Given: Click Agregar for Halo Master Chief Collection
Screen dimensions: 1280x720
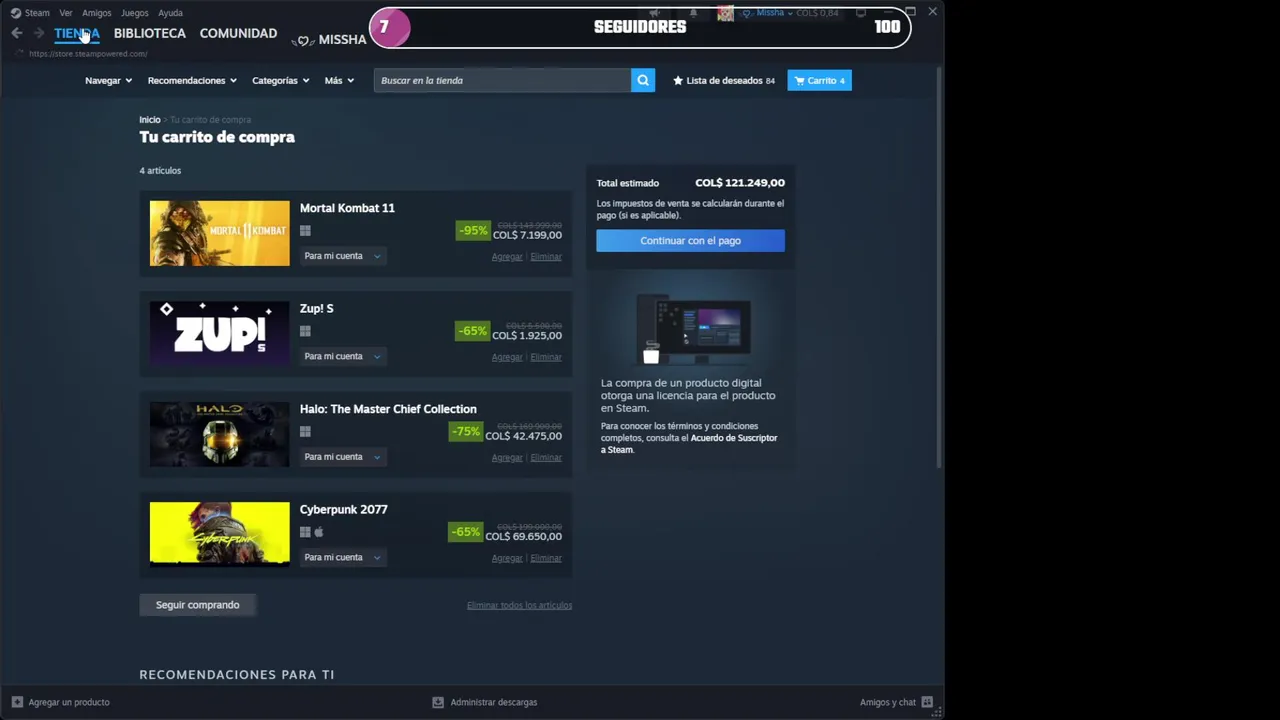Looking at the screenshot, I should click(507, 458).
